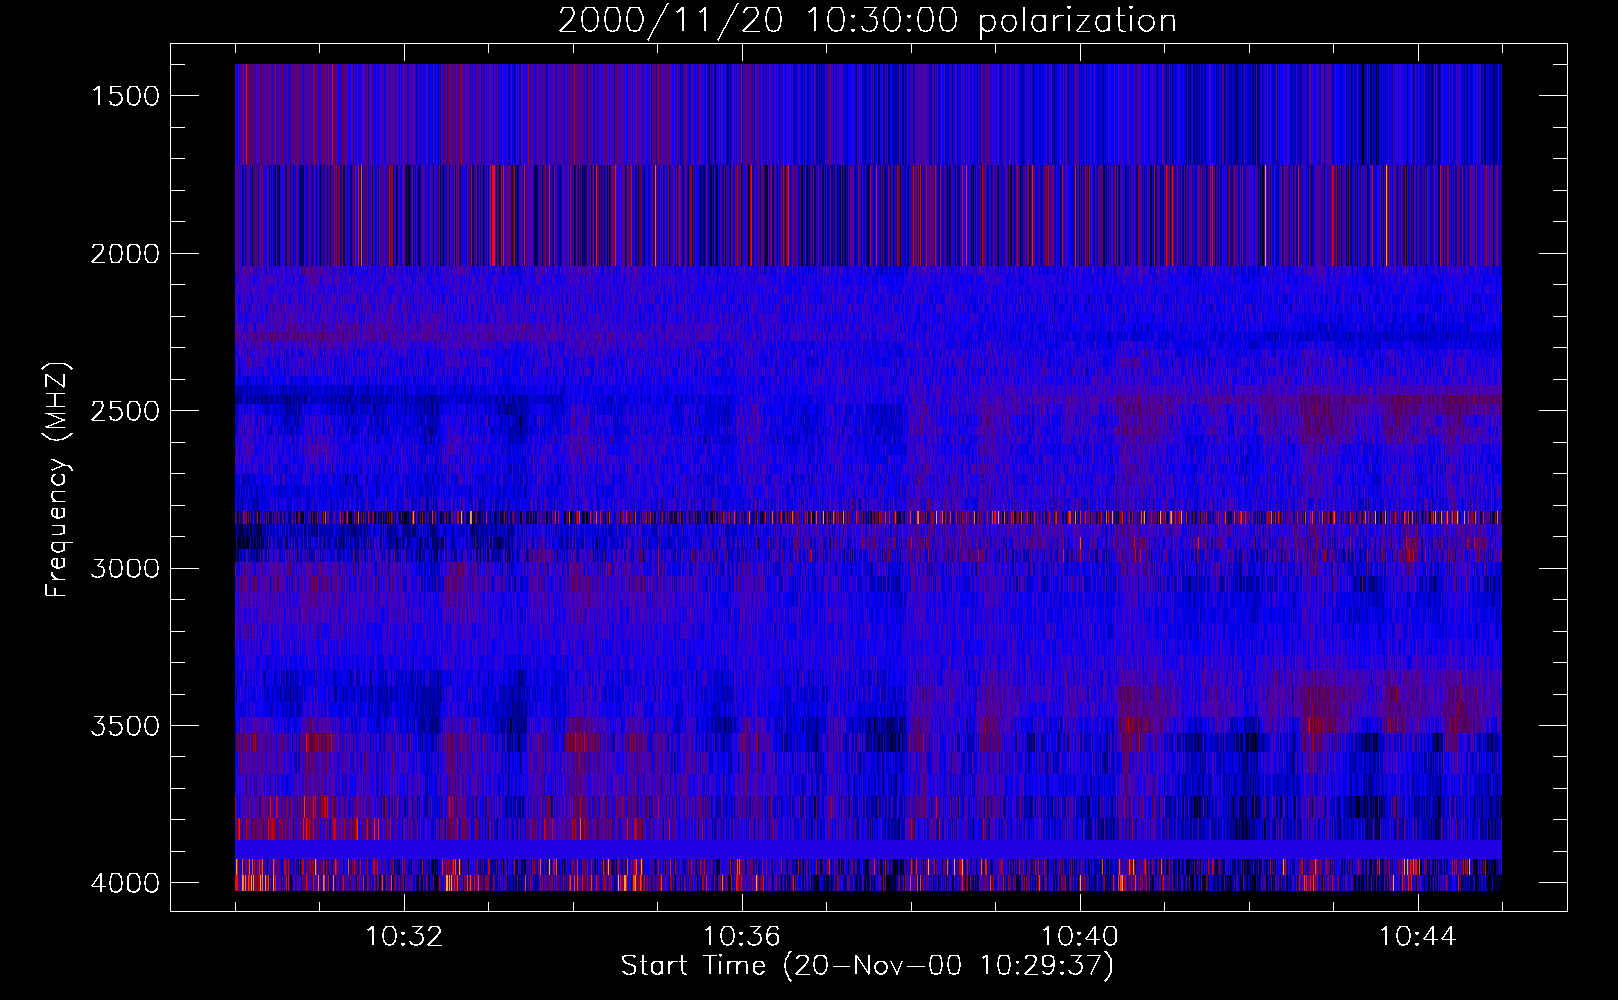
Task: Click the solid blue band near 3900 MHz
Action: click(x=868, y=849)
